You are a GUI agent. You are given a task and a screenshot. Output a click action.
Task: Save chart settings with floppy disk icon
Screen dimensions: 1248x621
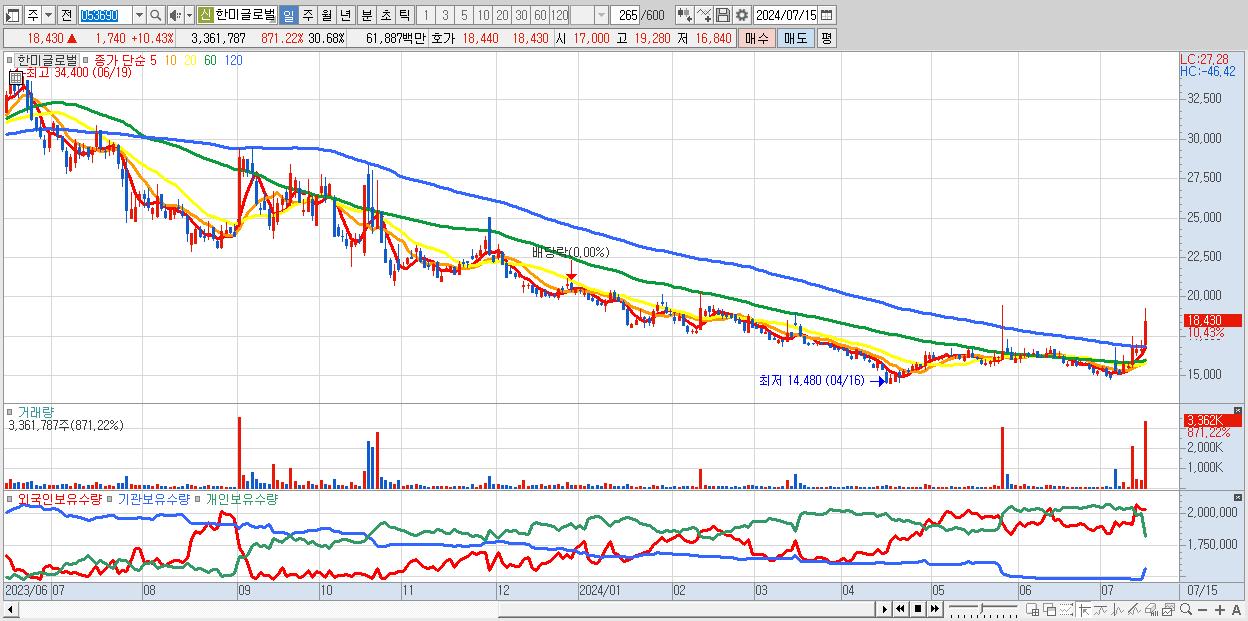click(722, 15)
